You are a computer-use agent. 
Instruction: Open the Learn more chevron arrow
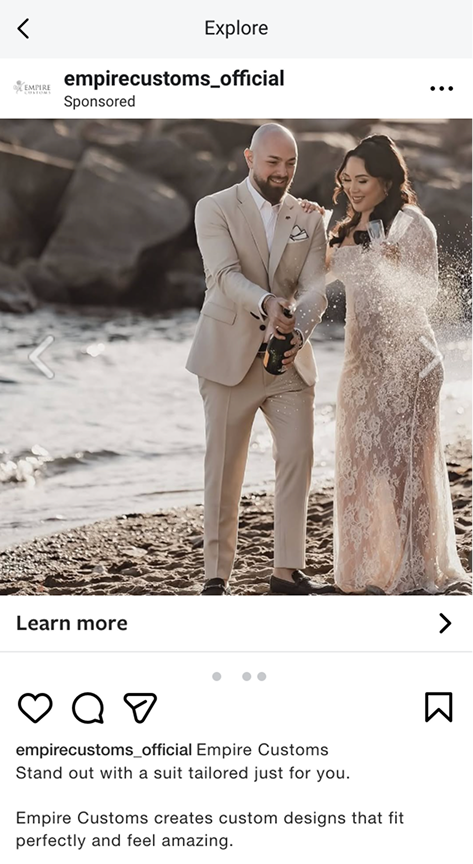click(x=445, y=623)
